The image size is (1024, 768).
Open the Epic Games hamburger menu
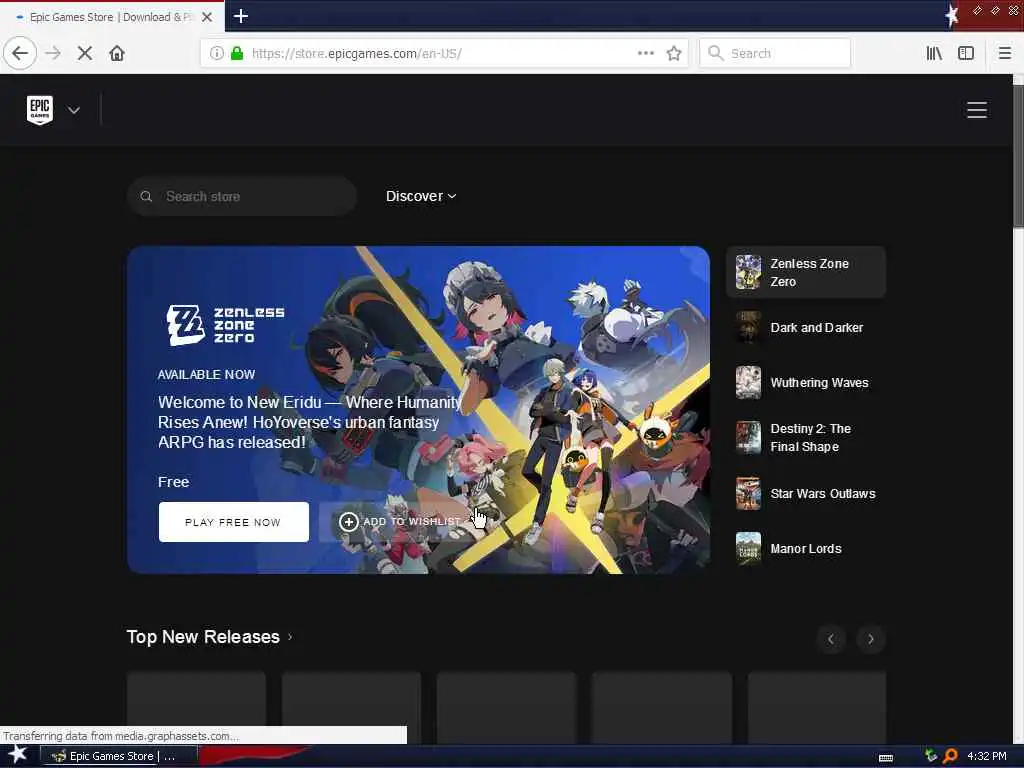coord(976,110)
